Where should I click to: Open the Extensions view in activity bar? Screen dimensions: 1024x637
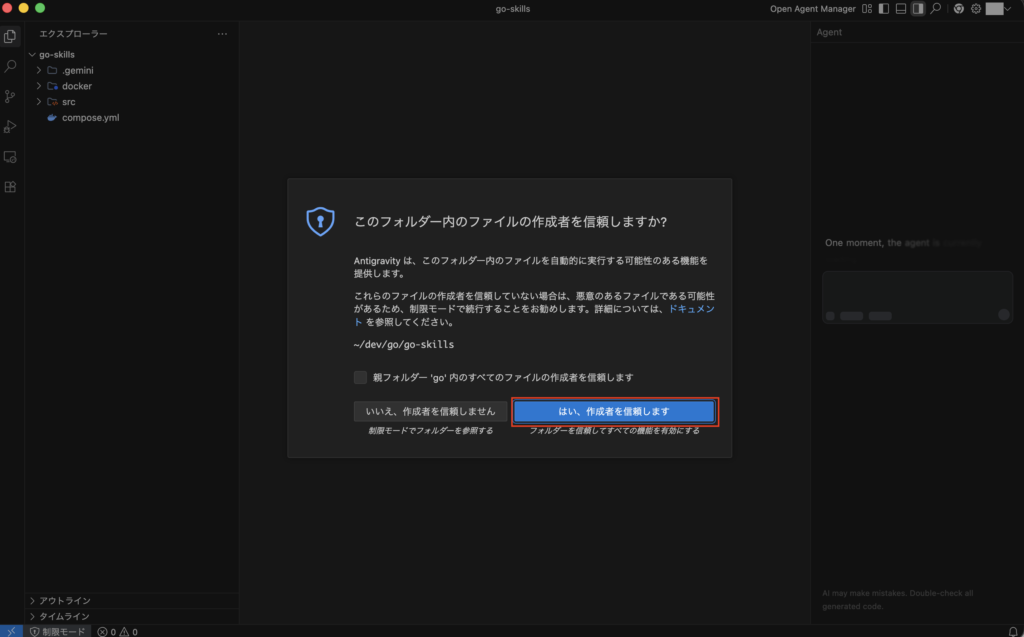point(11,187)
